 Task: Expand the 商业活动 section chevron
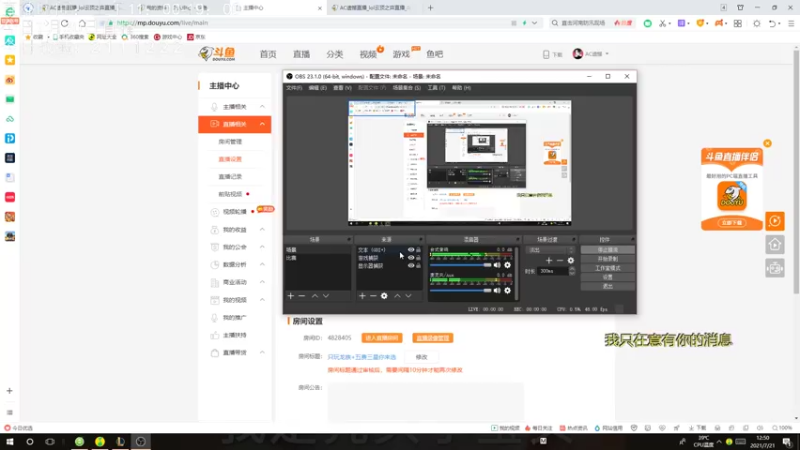click(262, 282)
